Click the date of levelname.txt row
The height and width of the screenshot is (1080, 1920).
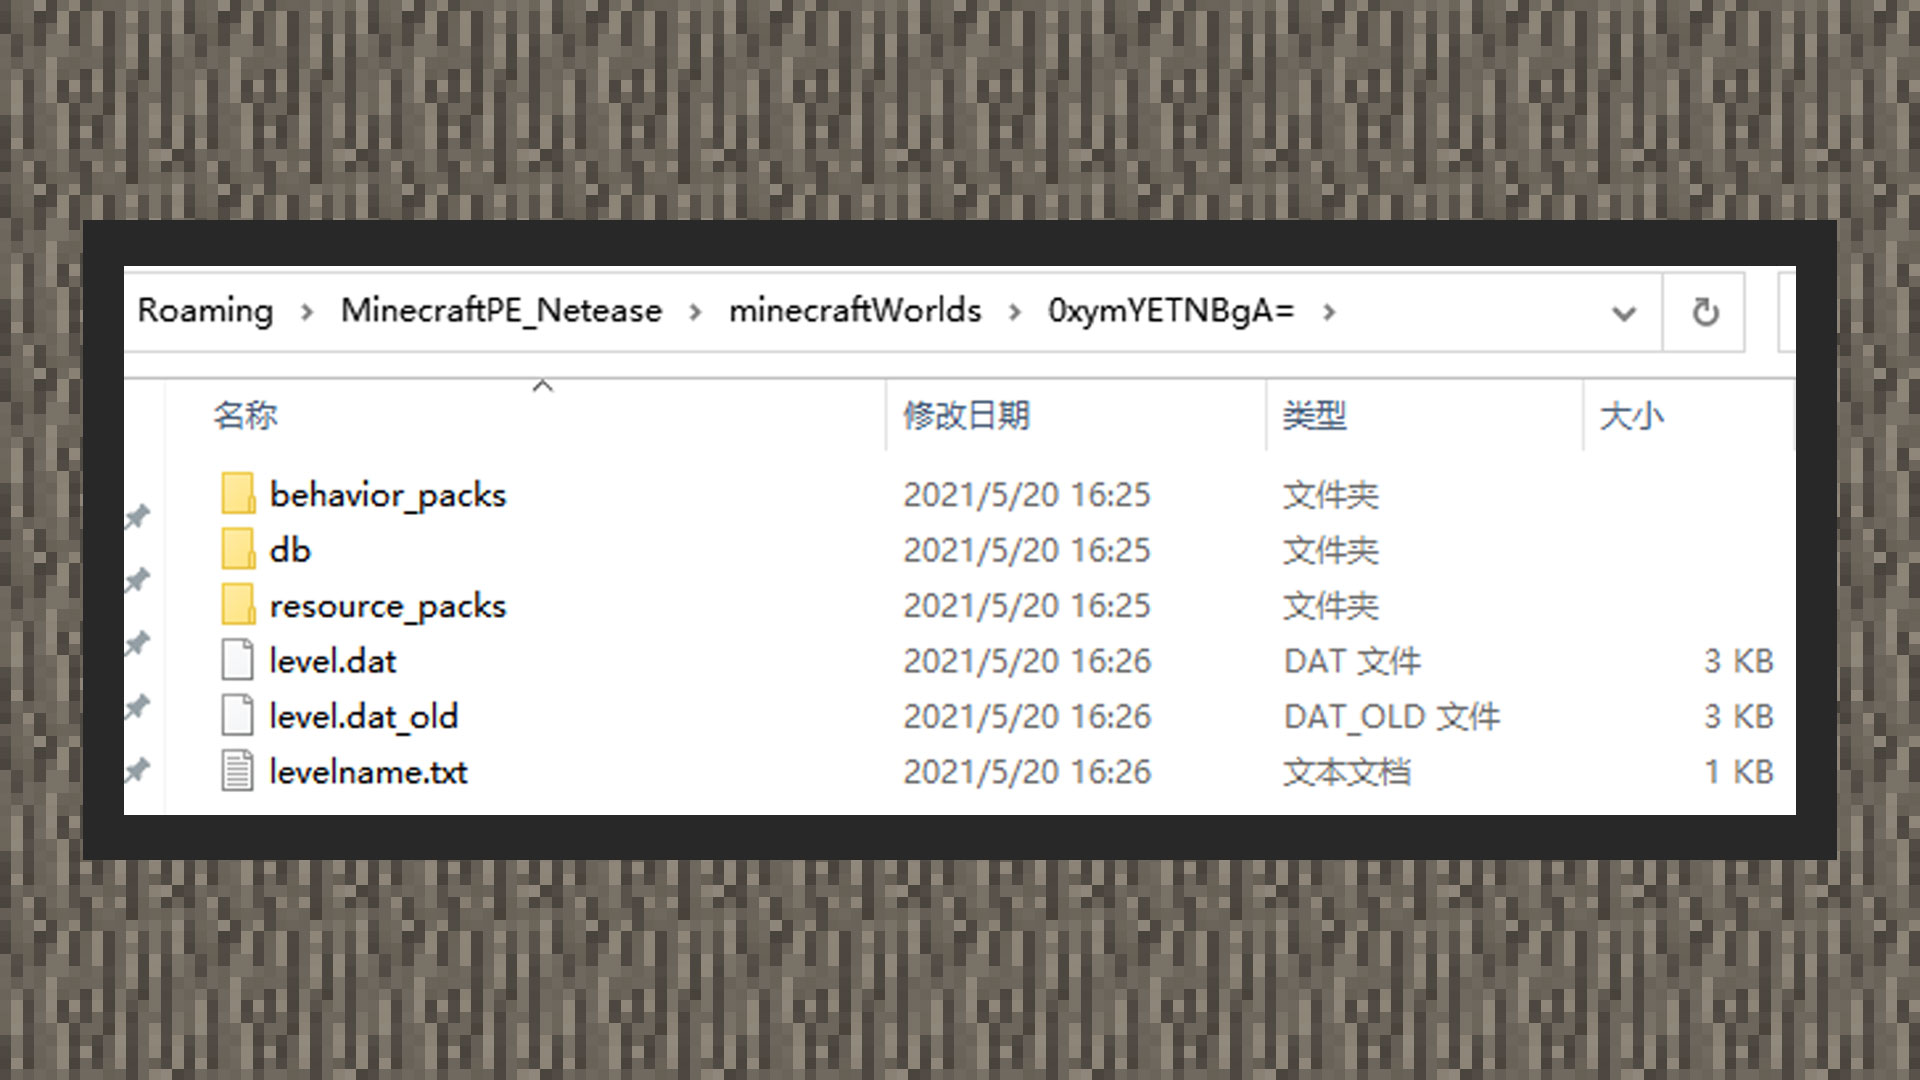coord(1027,772)
